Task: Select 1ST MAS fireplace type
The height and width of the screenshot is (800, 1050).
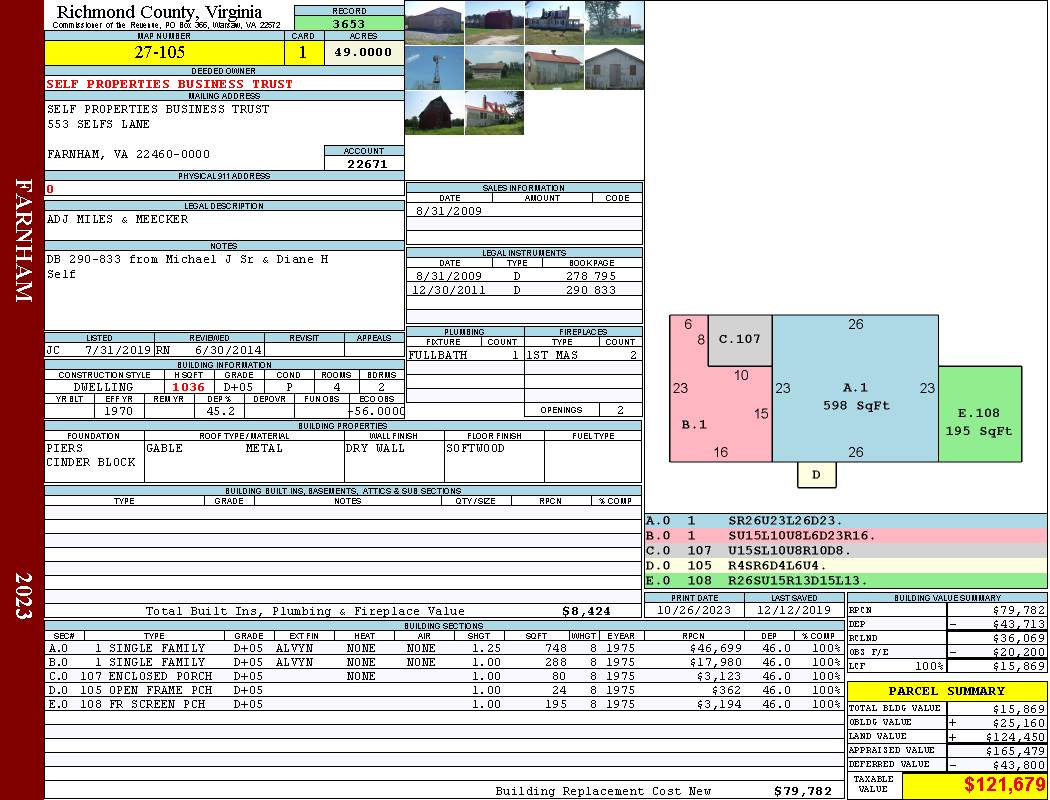Action: pyautogui.click(x=552, y=355)
